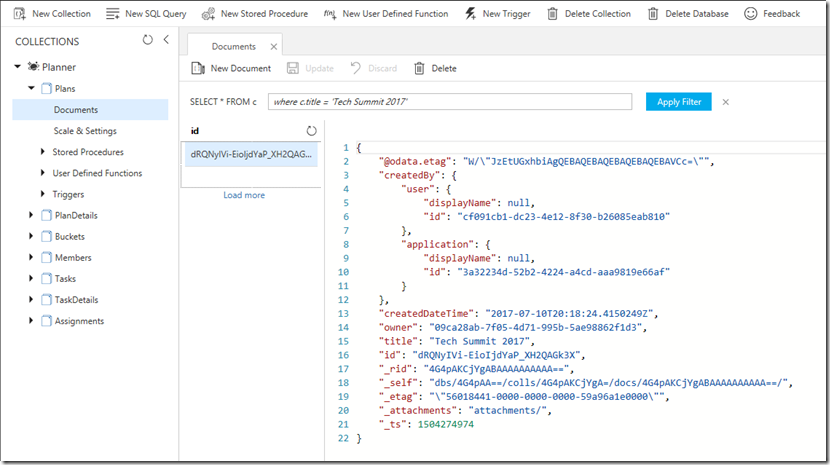Refresh the Collections pane
830x465 pixels.
(148, 40)
